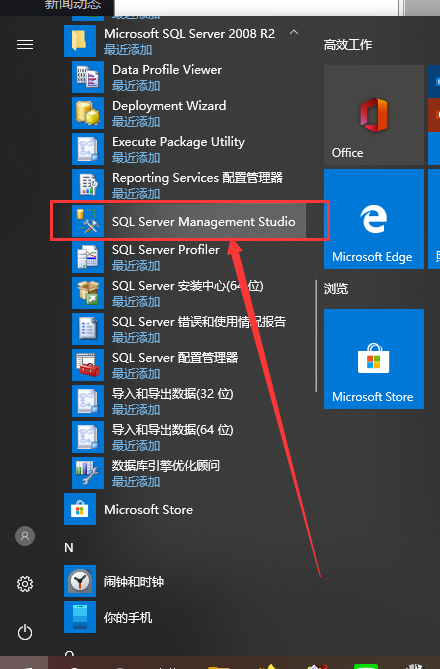
Task: Click the letter N section header
Action: 69,547
